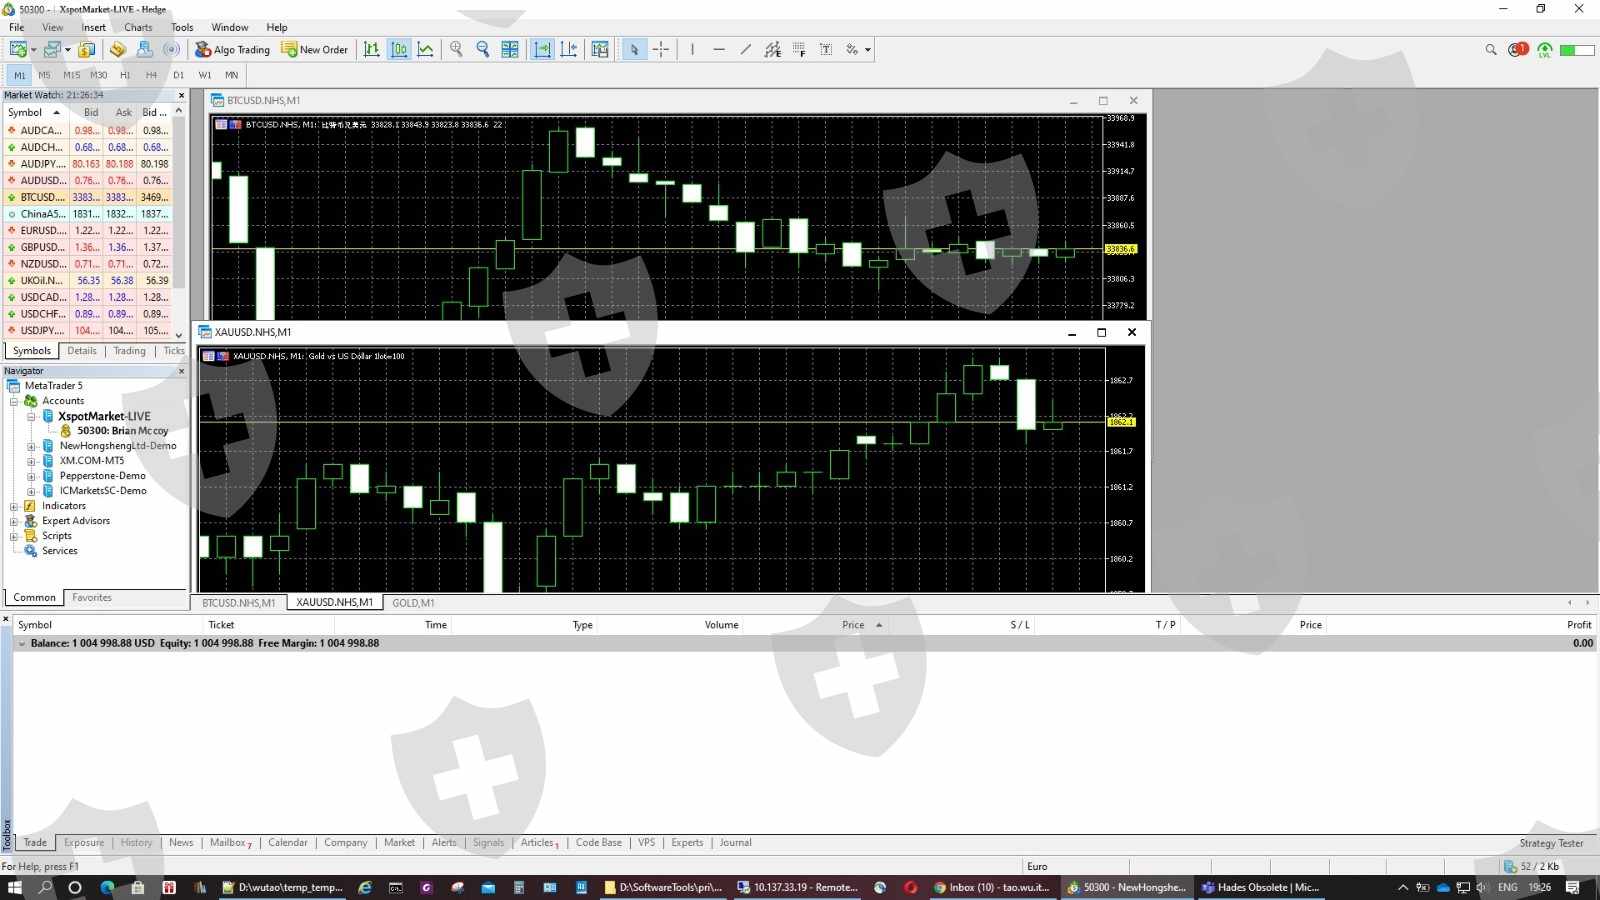Image resolution: width=1600 pixels, height=900 pixels.
Task: Select account 50300: Brian Mccoy
Action: pyautogui.click(x=122, y=431)
